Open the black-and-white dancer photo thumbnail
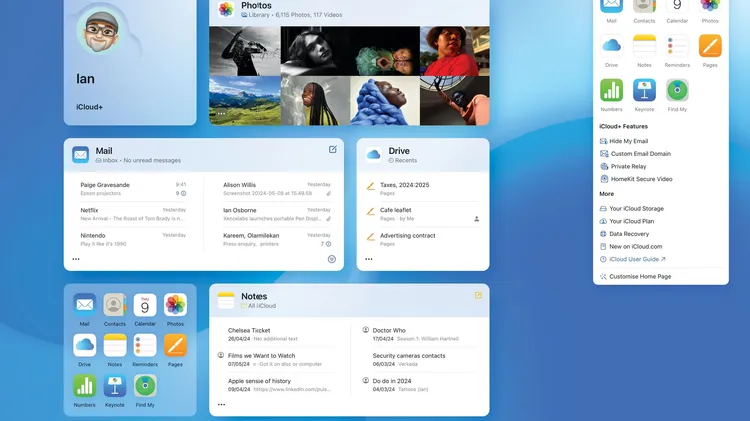 [244, 51]
